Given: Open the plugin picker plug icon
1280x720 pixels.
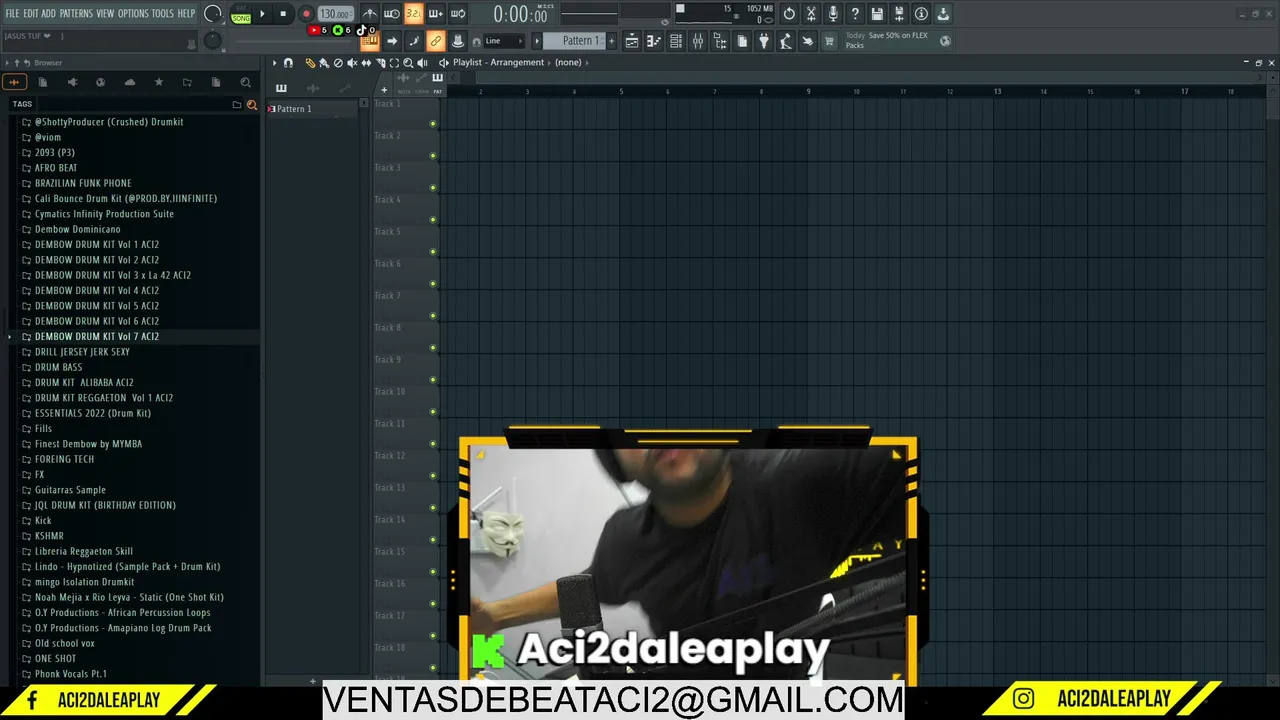Looking at the screenshot, I should 763,41.
